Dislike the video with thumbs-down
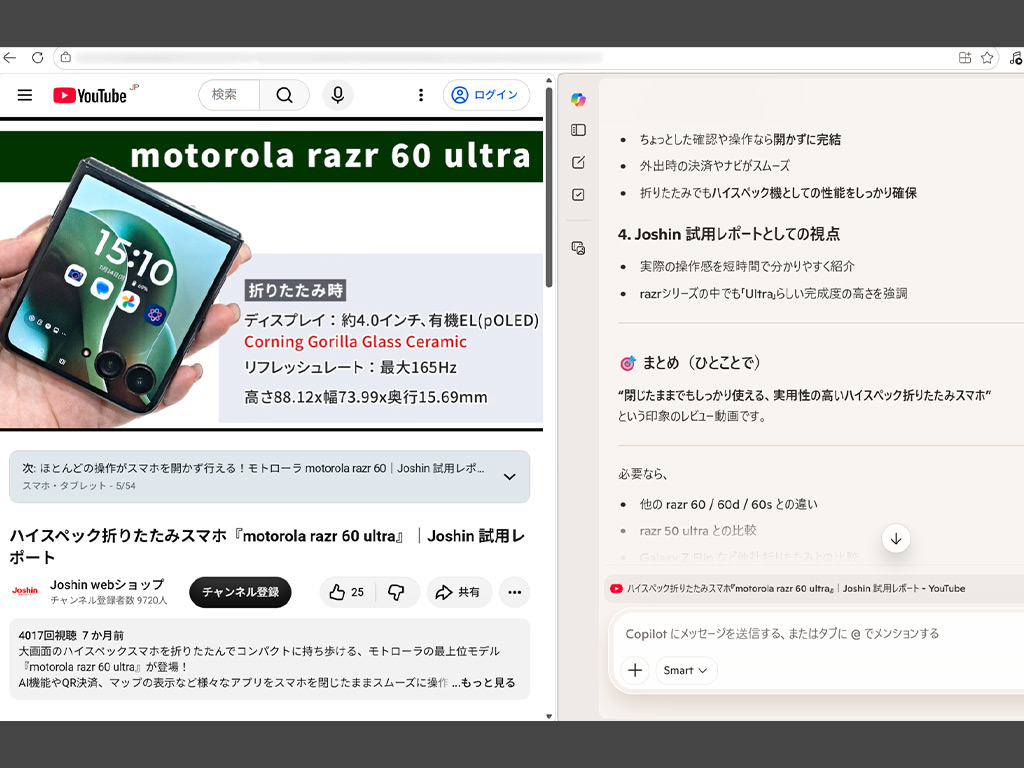This screenshot has height=768, width=1024. point(396,592)
